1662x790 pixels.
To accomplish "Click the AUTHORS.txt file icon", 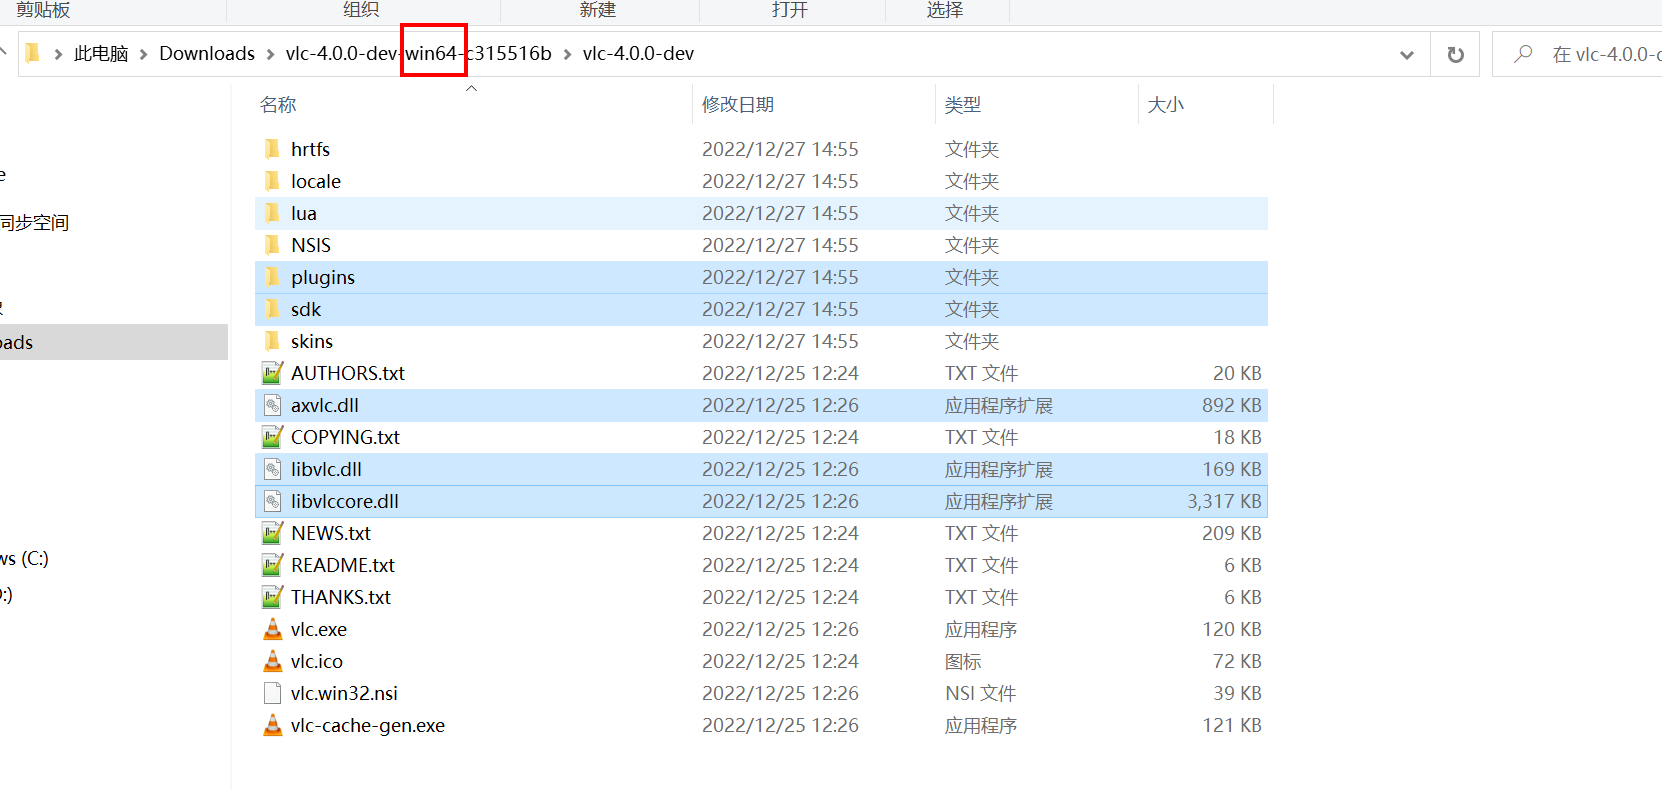I will (272, 373).
